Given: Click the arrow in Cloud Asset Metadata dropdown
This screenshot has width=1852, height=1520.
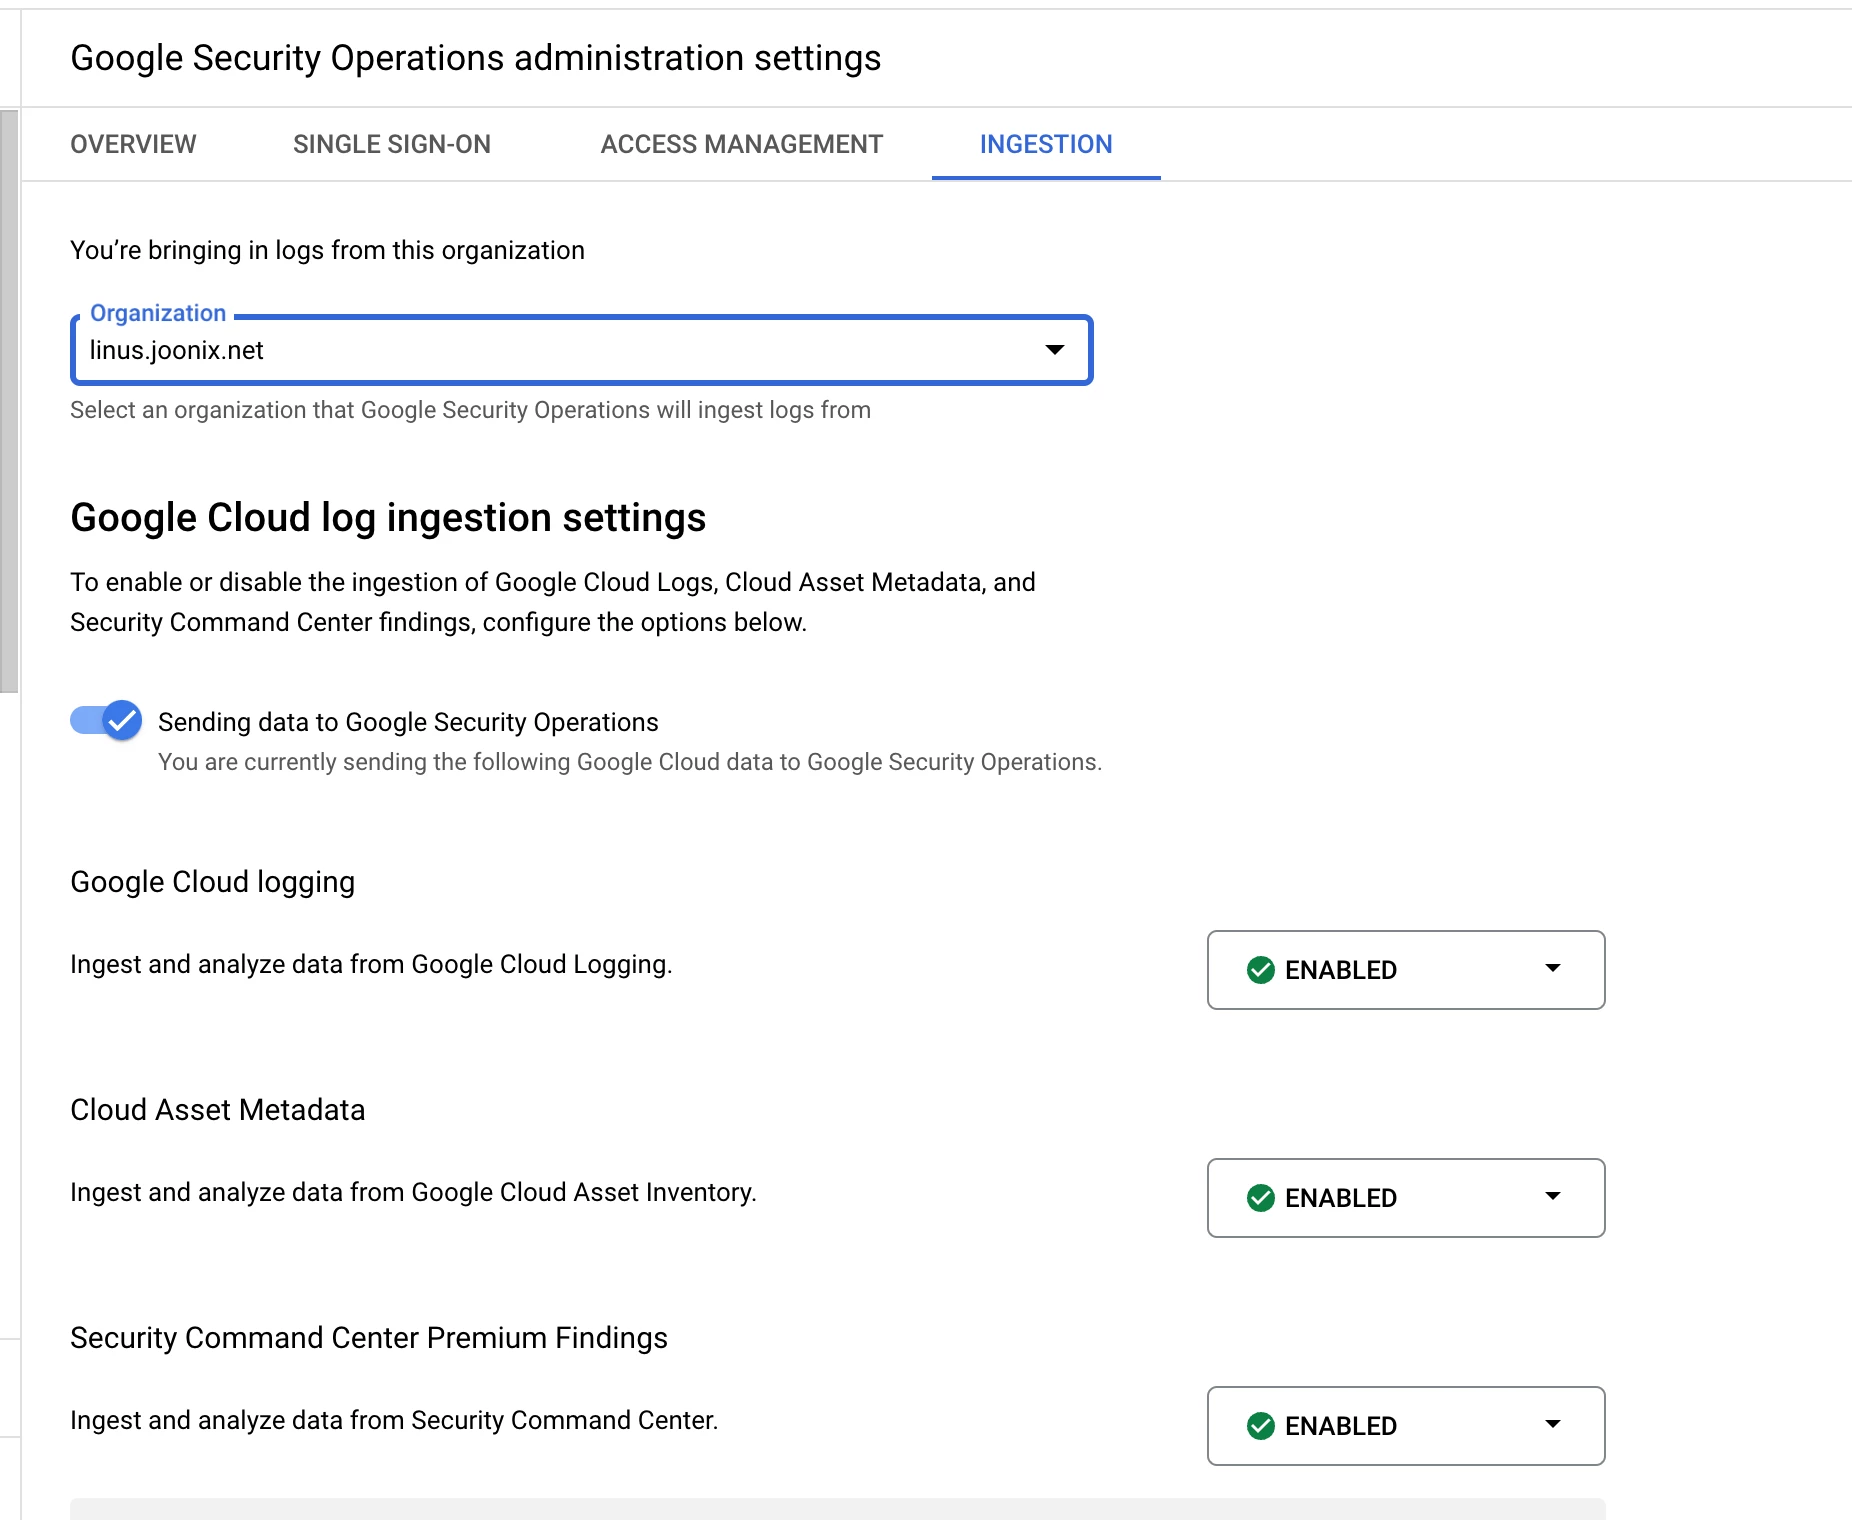Looking at the screenshot, I should [x=1553, y=1196].
